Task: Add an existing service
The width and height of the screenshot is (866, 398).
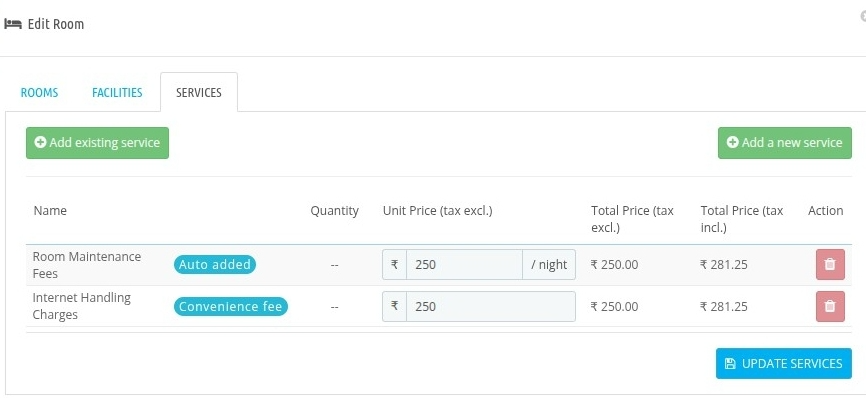Action: coord(97,143)
